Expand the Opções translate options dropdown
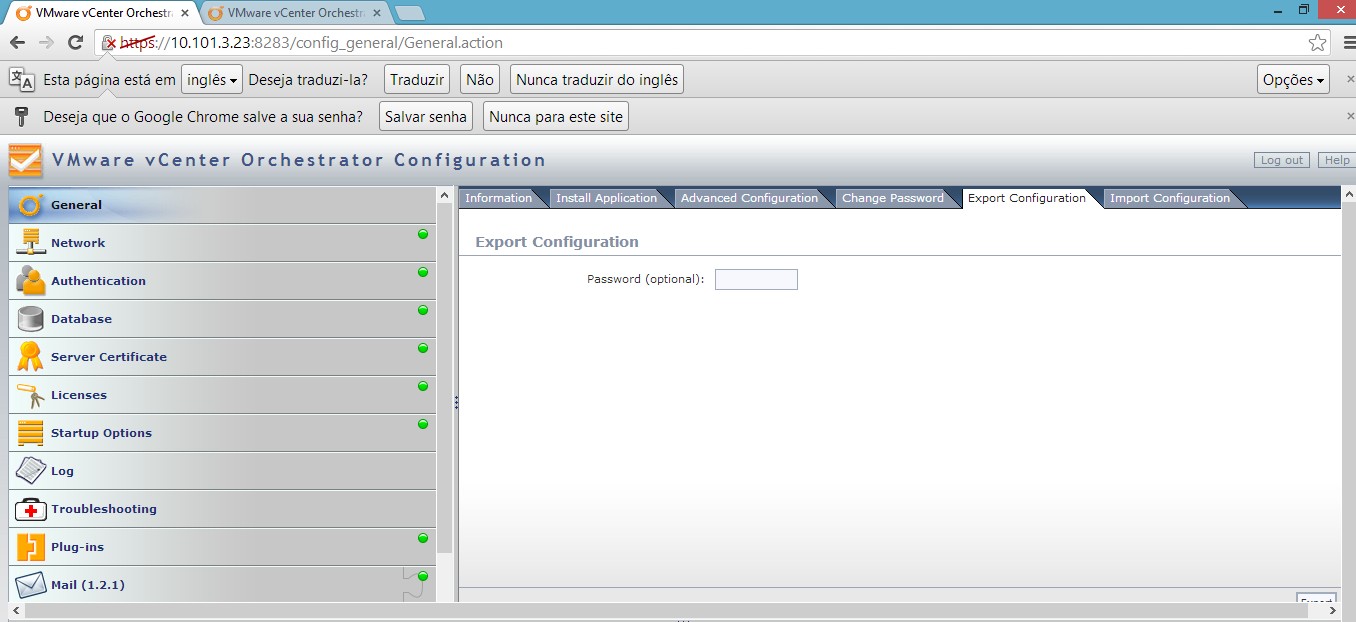This screenshot has width=1356, height=622. tap(1293, 80)
